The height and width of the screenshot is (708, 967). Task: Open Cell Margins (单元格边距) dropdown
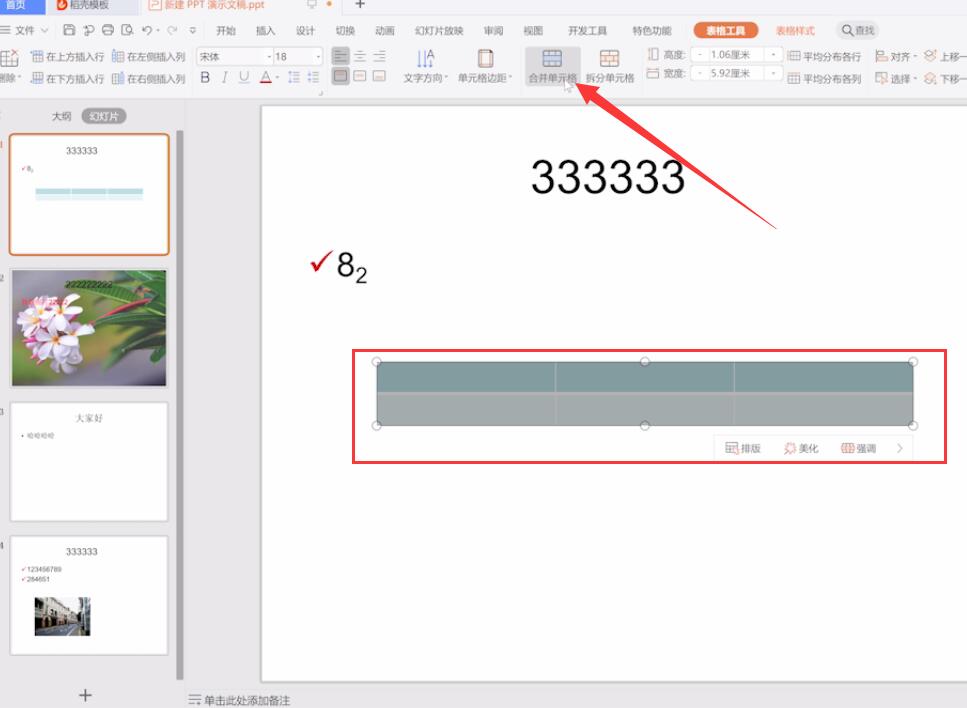pyautogui.click(x=485, y=67)
